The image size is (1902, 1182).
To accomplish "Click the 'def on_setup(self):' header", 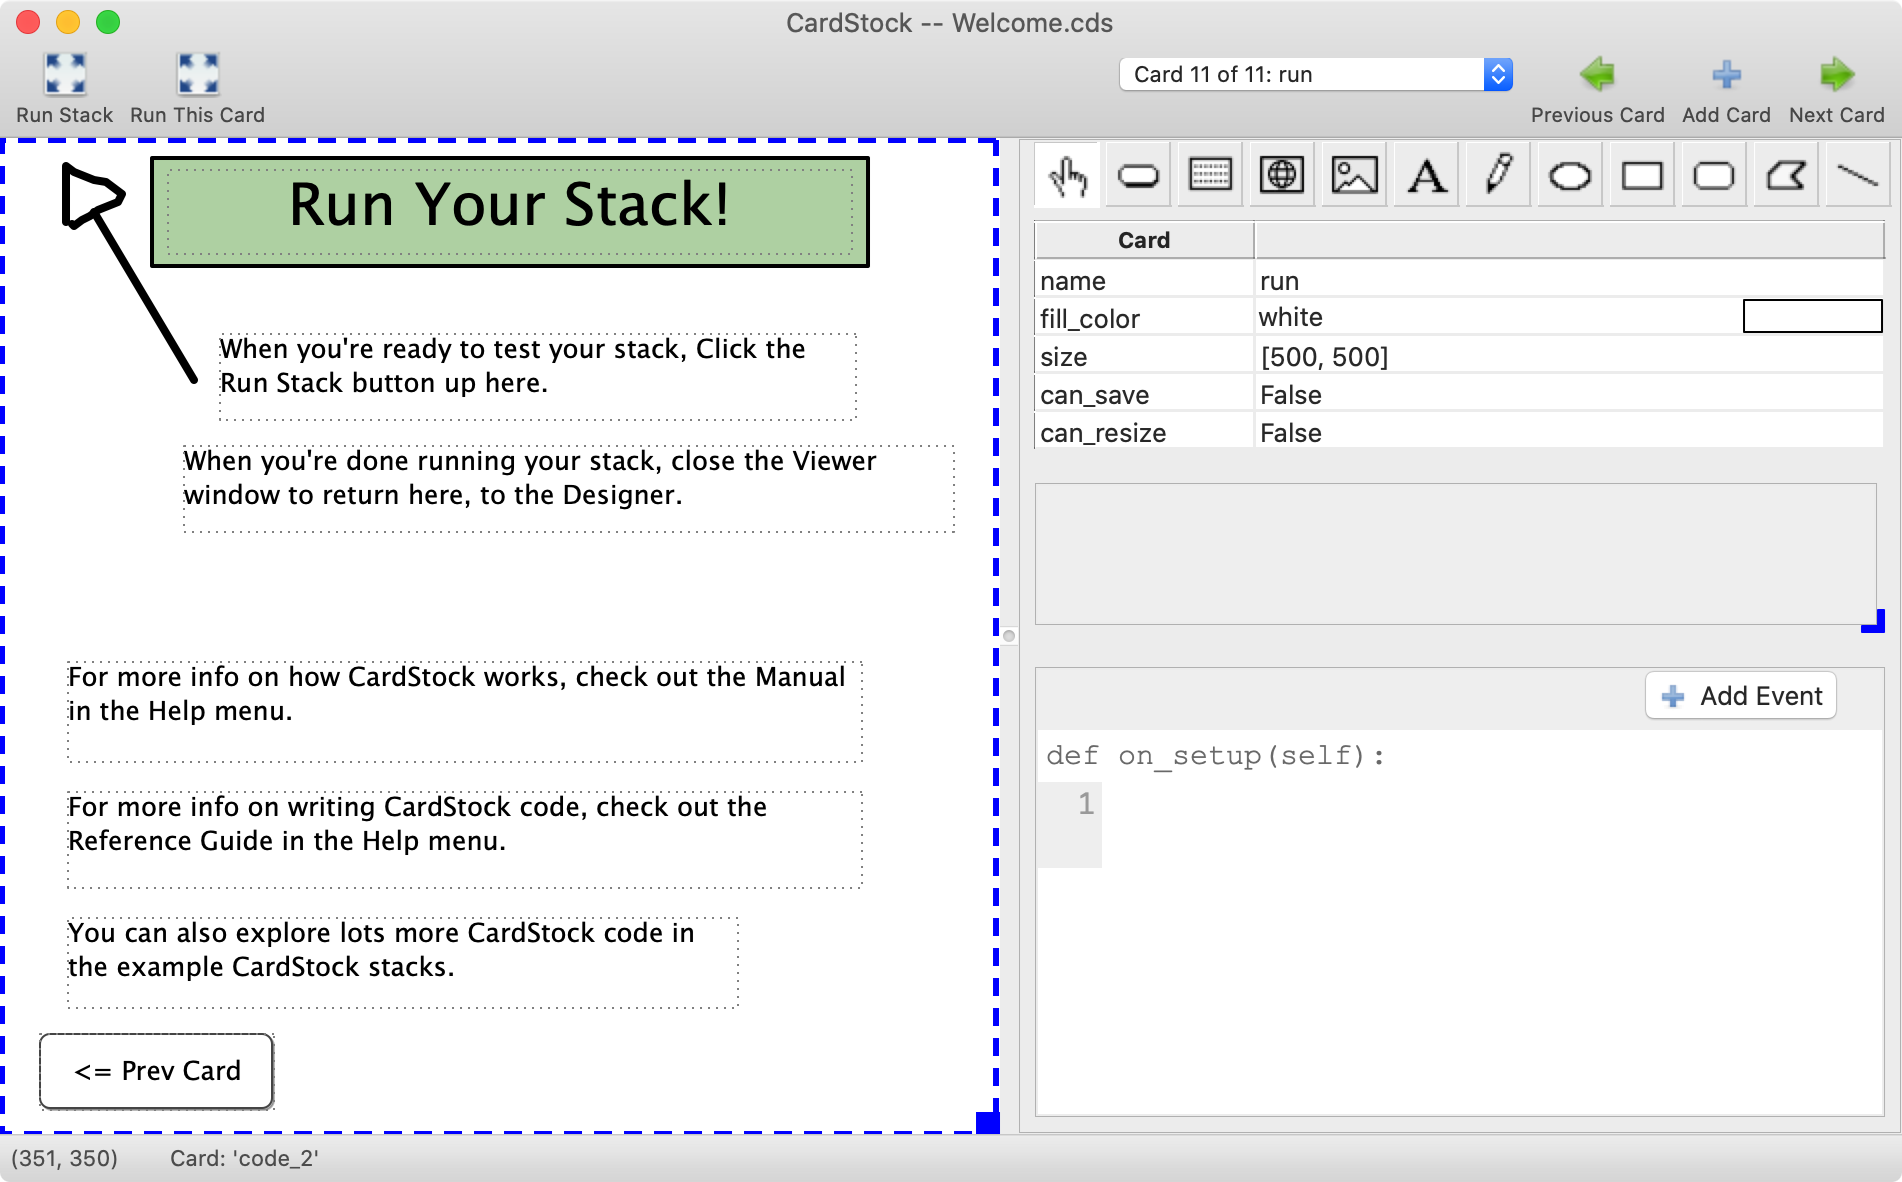I will [1216, 755].
